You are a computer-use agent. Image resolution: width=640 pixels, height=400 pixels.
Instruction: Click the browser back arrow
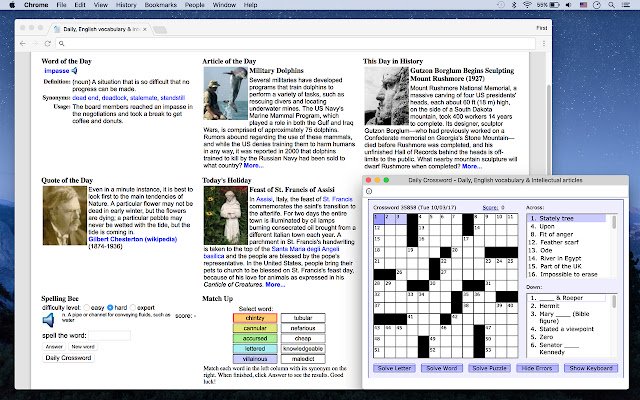point(23,43)
